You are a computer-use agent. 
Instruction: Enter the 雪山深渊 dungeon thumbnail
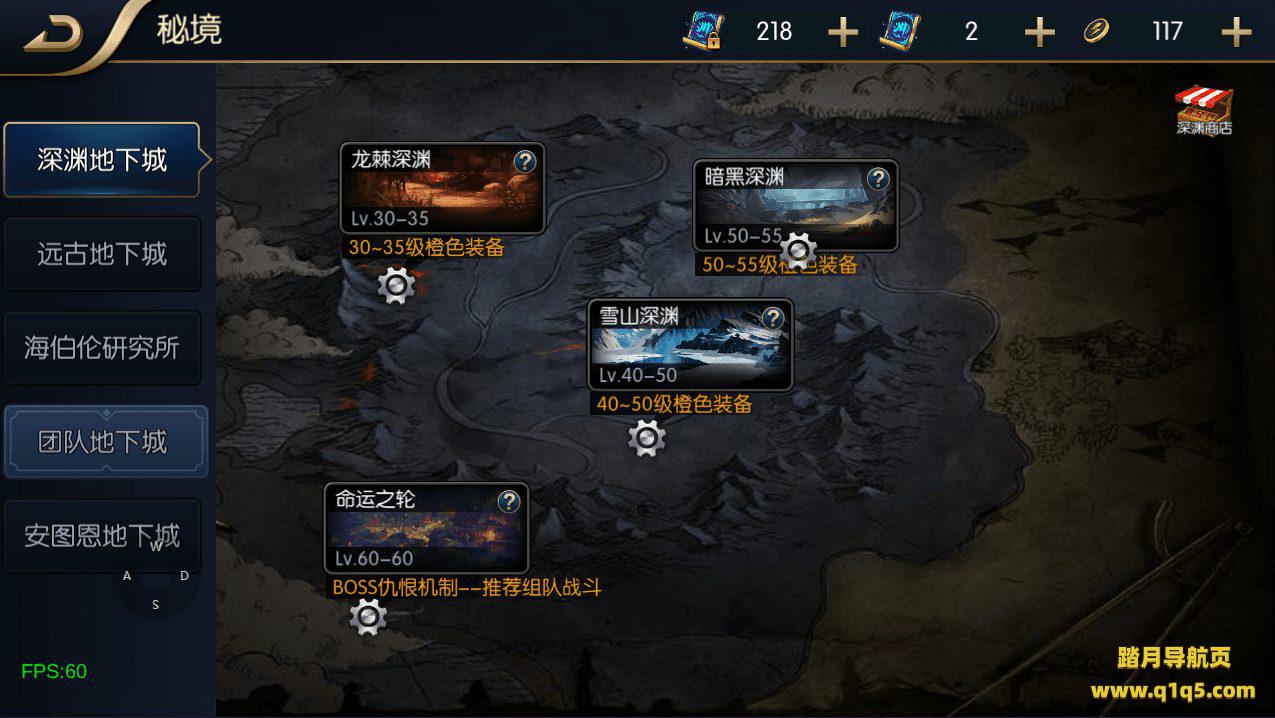(690, 345)
